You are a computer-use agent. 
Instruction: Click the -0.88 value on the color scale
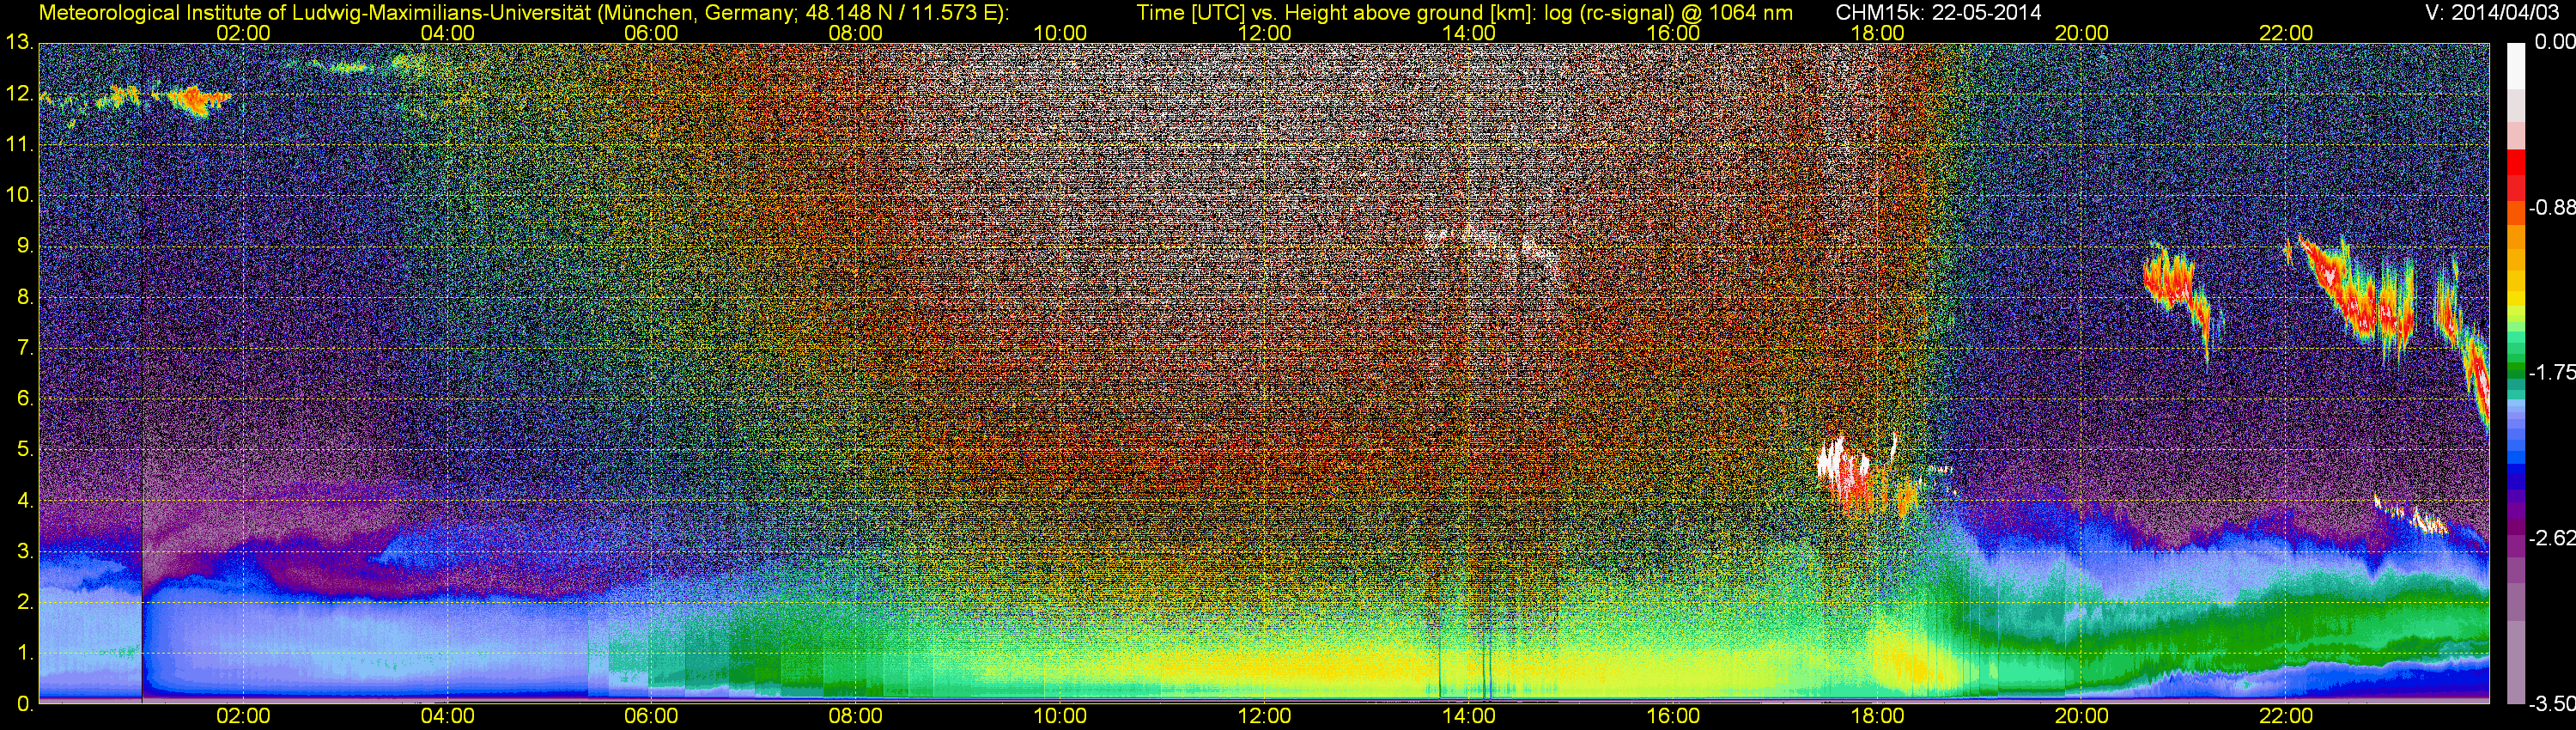point(2550,208)
